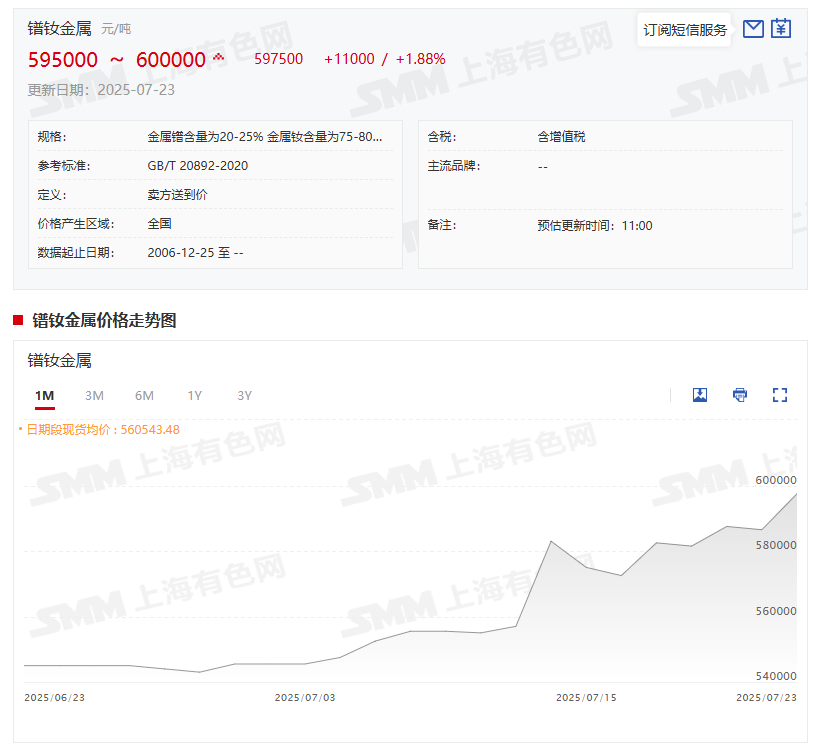Select the 1M time range tab
Screen dimensions: 820x750
click(x=44, y=396)
